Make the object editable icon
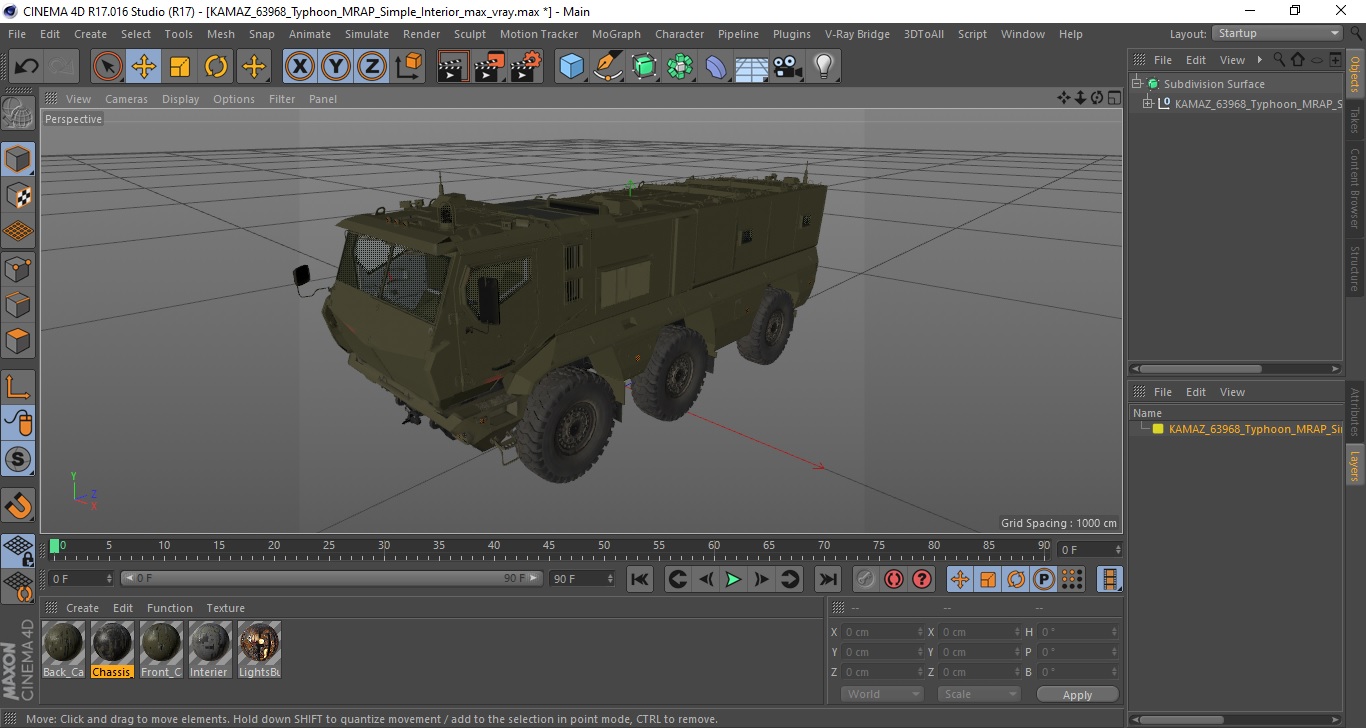This screenshot has height=728, width=1366. point(18,113)
